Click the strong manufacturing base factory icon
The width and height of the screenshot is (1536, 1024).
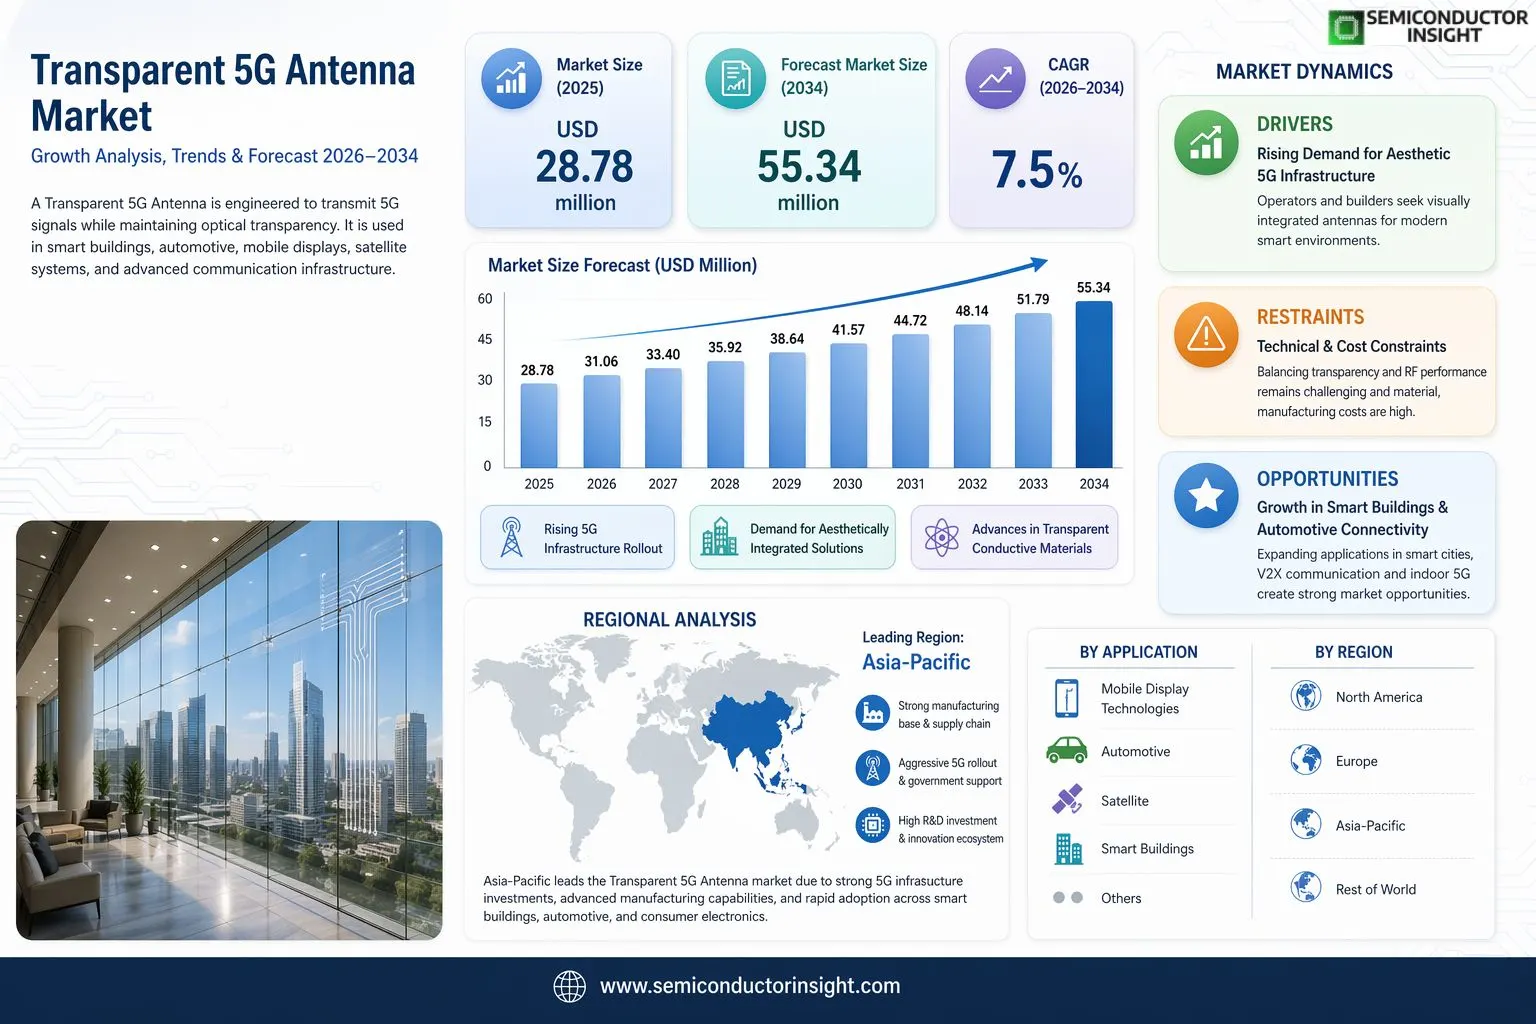tap(873, 713)
